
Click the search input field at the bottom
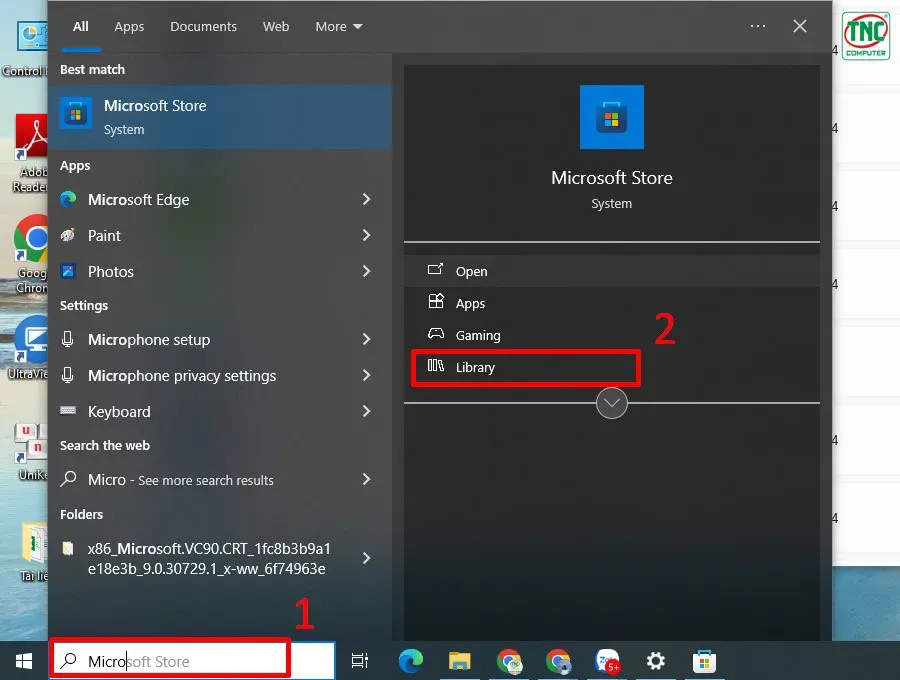pos(170,659)
